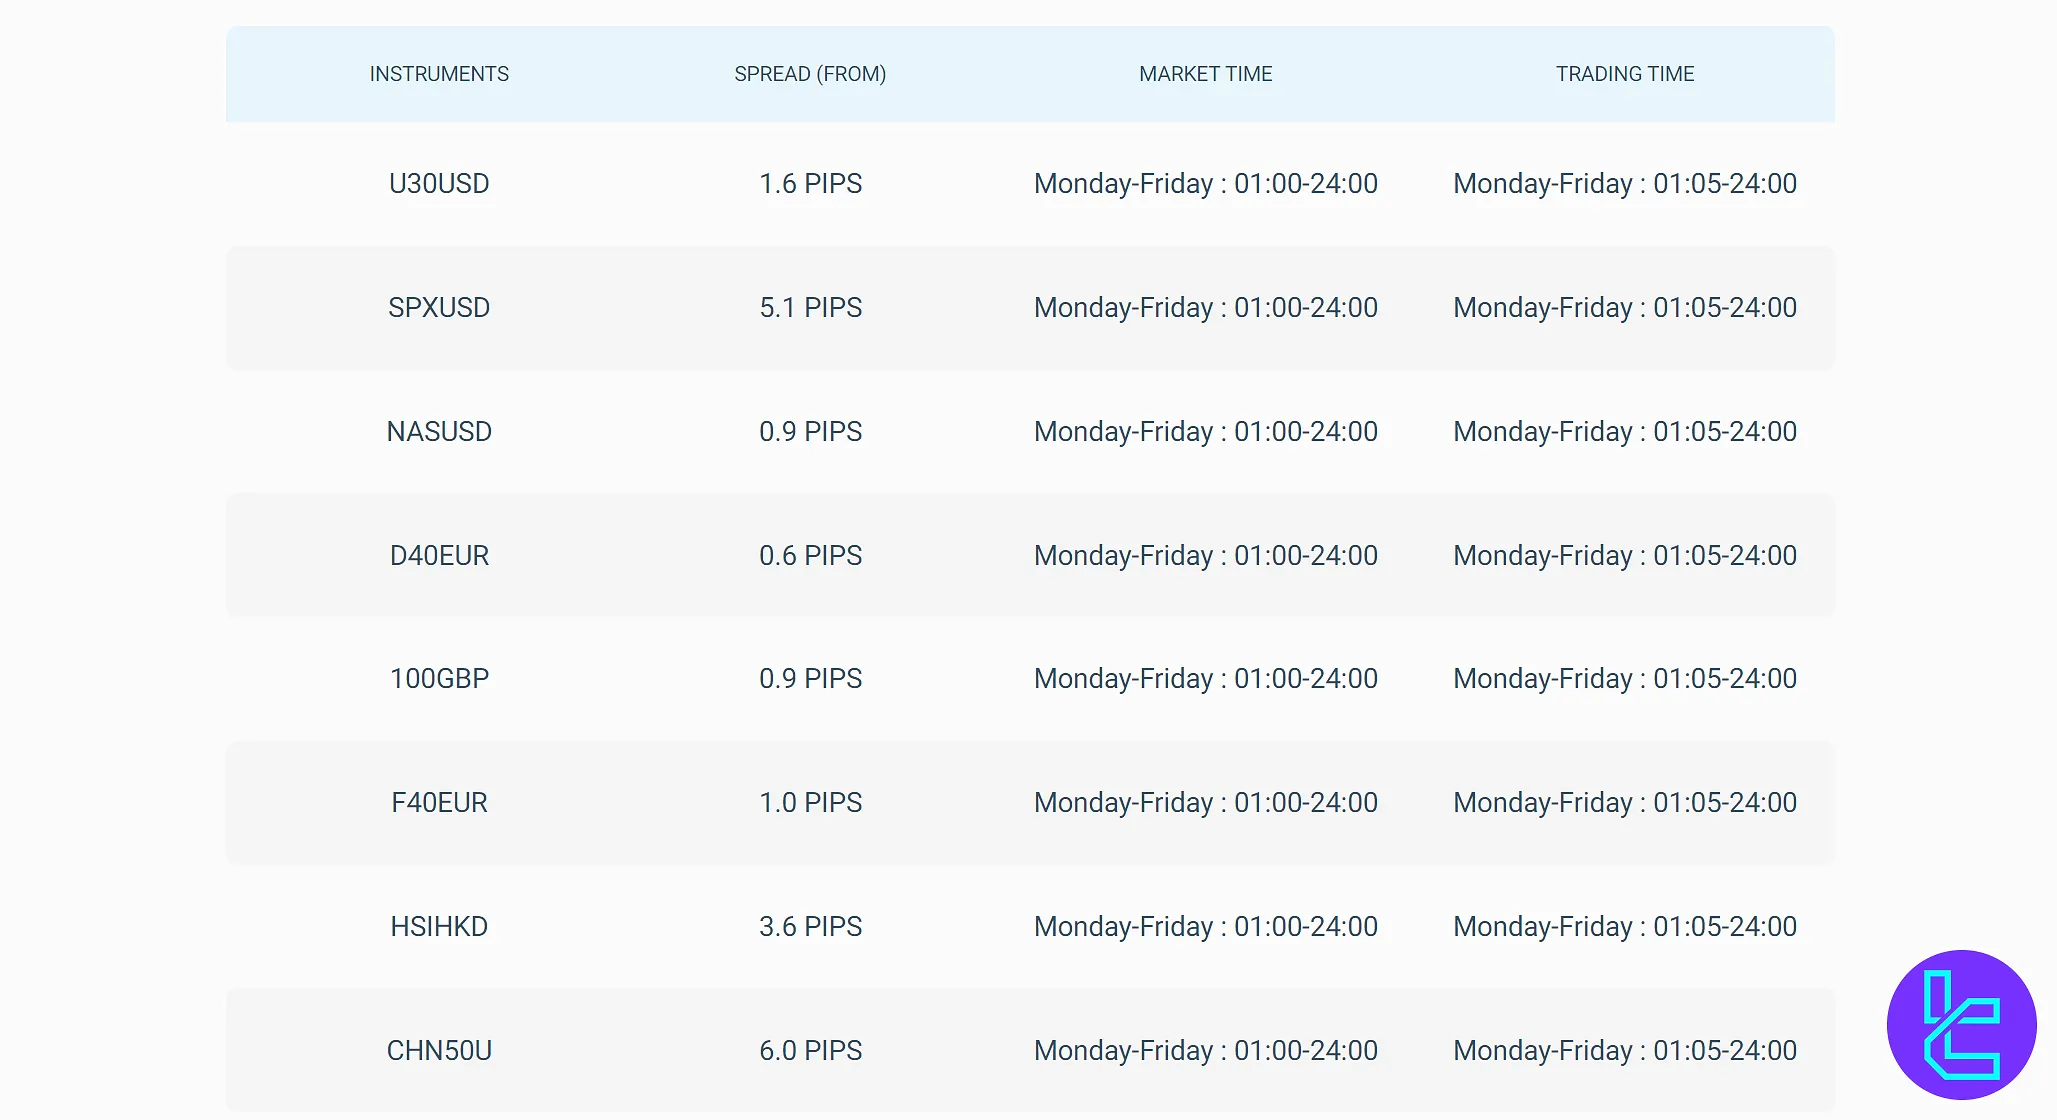Viewport: 2057px width, 1120px height.
Task: Click the TRADING TIME column header
Action: click(x=1624, y=74)
